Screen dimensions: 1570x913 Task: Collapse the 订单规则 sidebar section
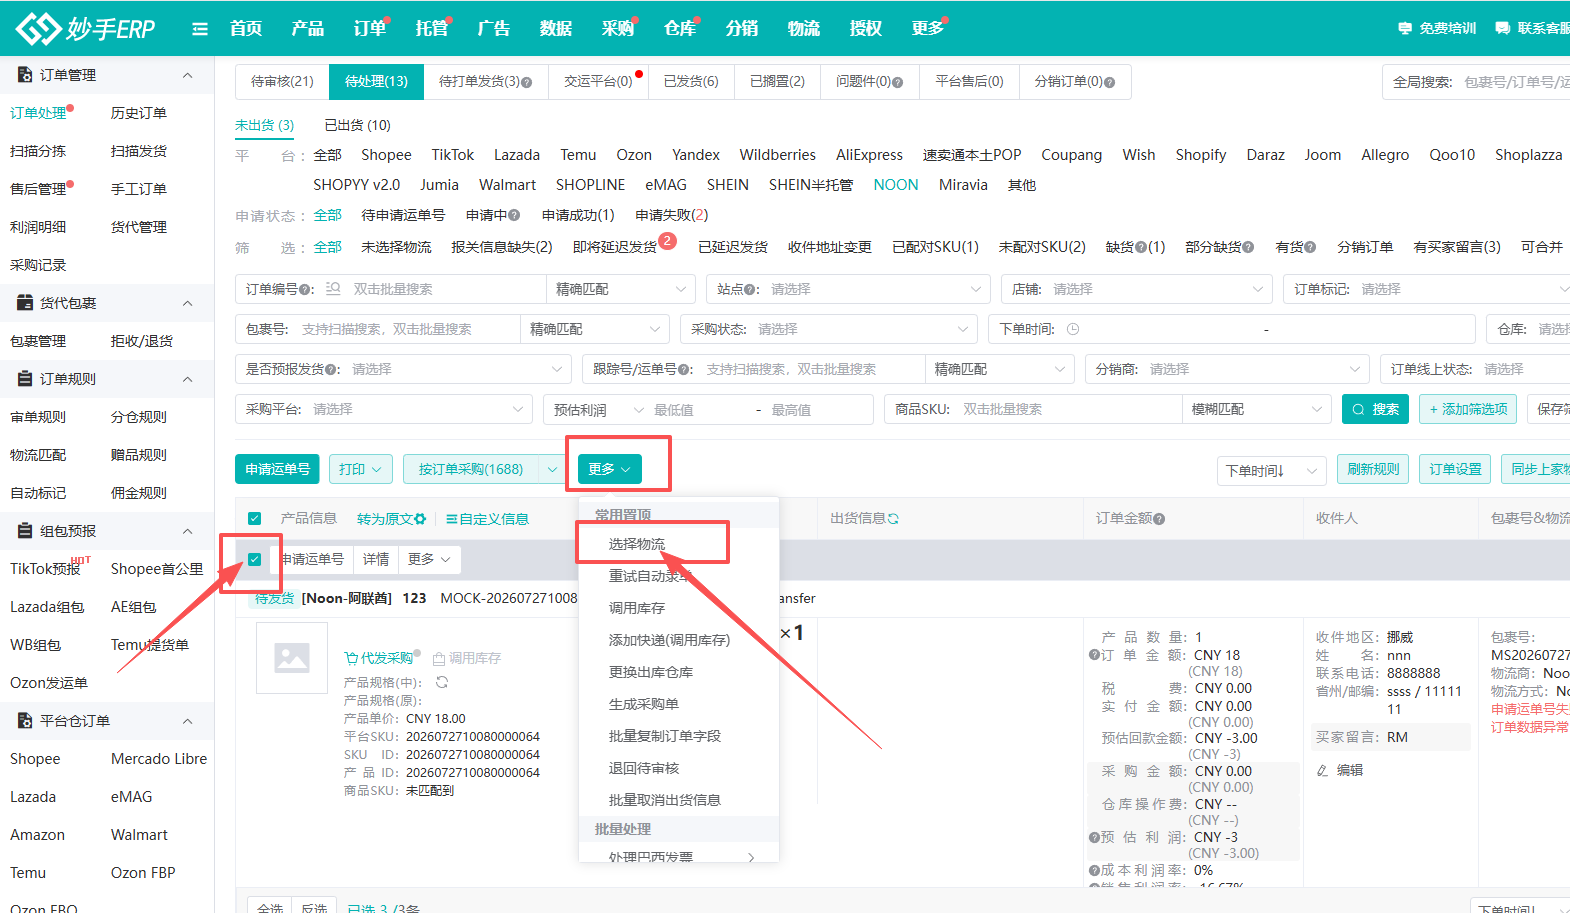pos(187,379)
